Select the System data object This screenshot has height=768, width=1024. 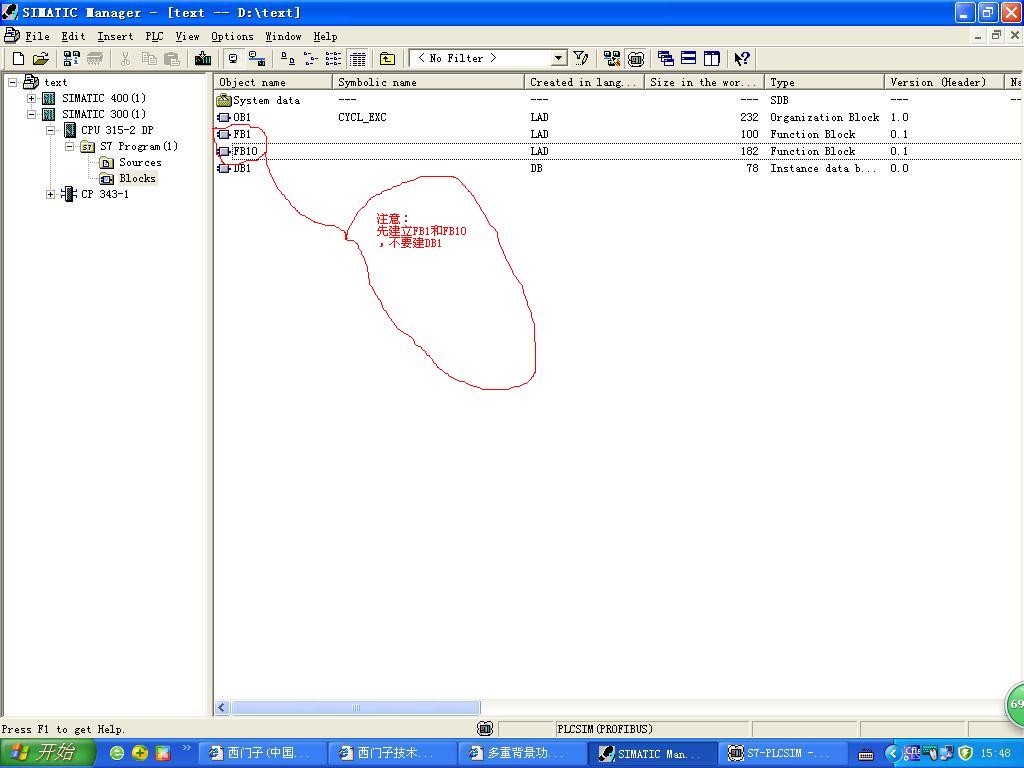click(x=266, y=101)
